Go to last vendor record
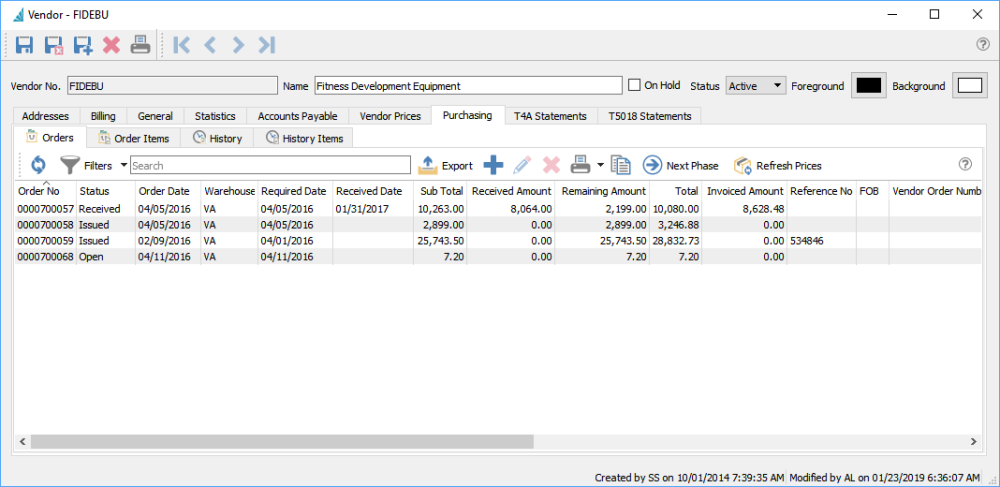This screenshot has width=1000, height=487. point(267,45)
